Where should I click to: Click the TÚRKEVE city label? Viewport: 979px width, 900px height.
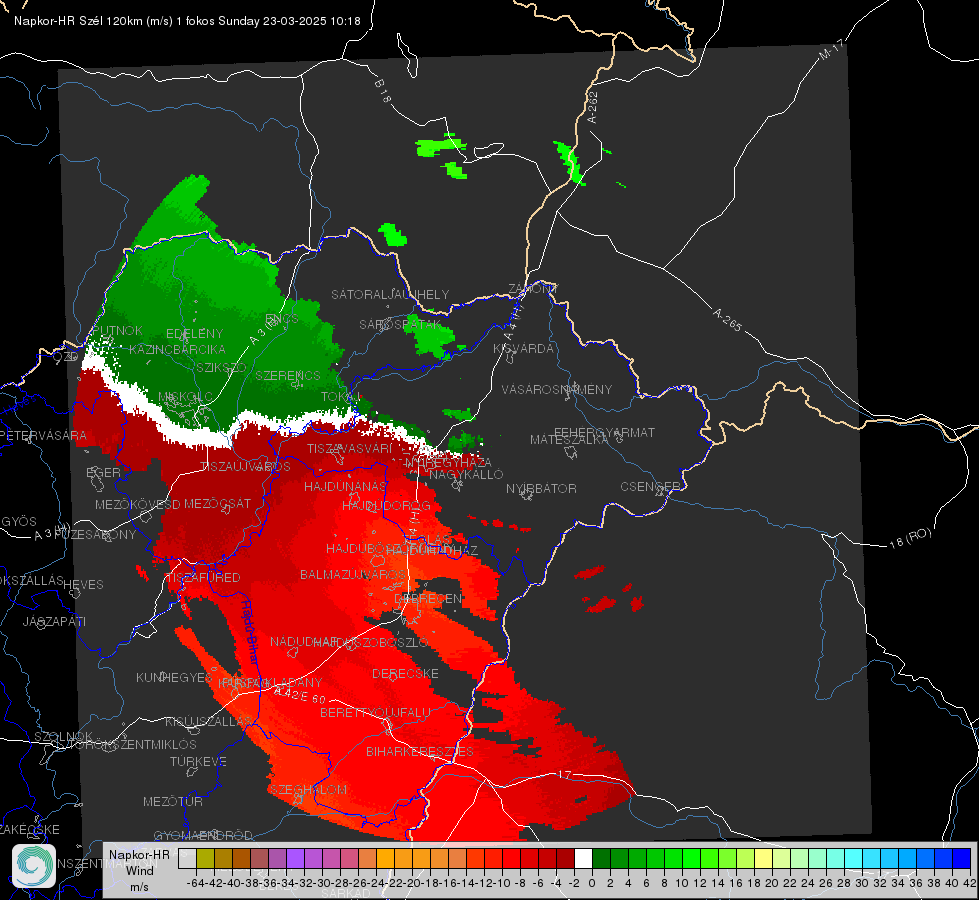pos(199,761)
